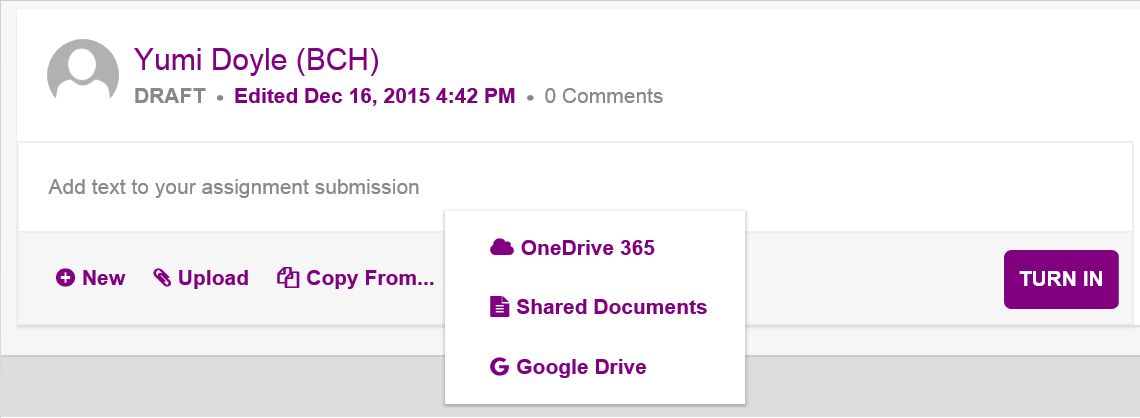This screenshot has width=1140, height=418.
Task: Click the DRAFT status label
Action: 169,97
